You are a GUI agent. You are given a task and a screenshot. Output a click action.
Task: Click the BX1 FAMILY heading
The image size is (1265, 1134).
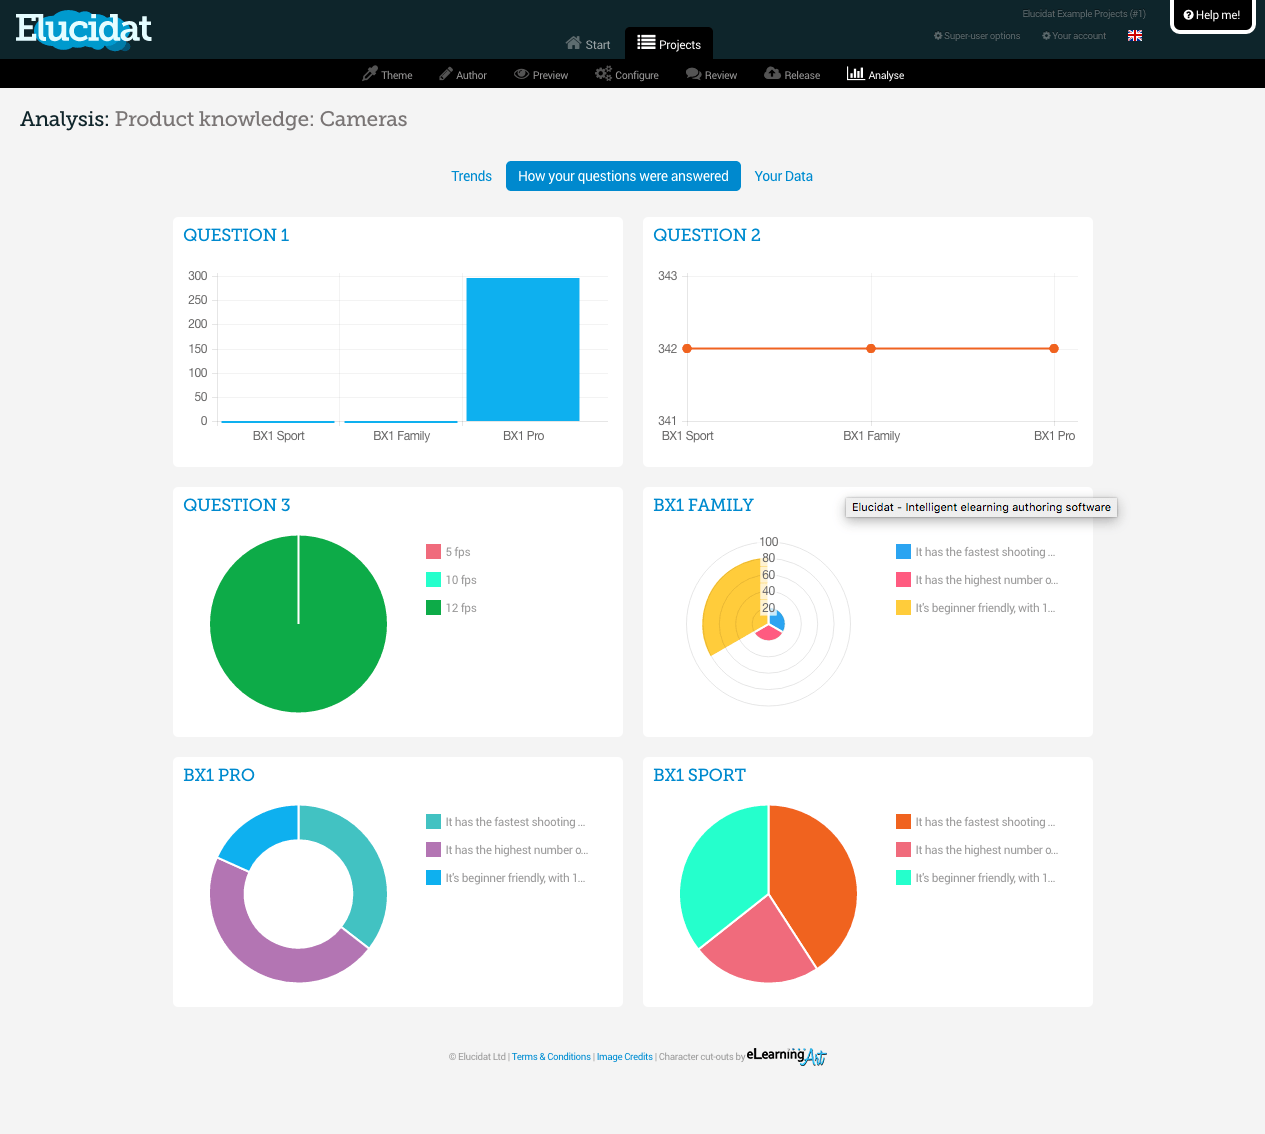tap(703, 505)
